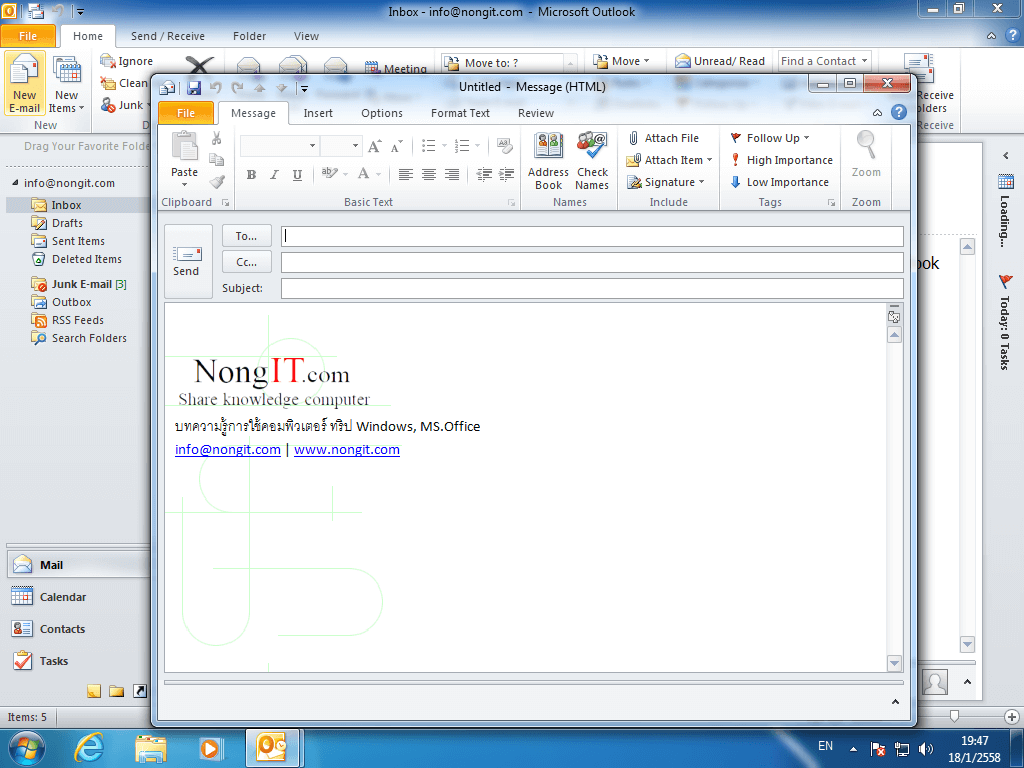Open the New Items dropdown
Image resolution: width=1024 pixels, height=768 pixels.
67,84
